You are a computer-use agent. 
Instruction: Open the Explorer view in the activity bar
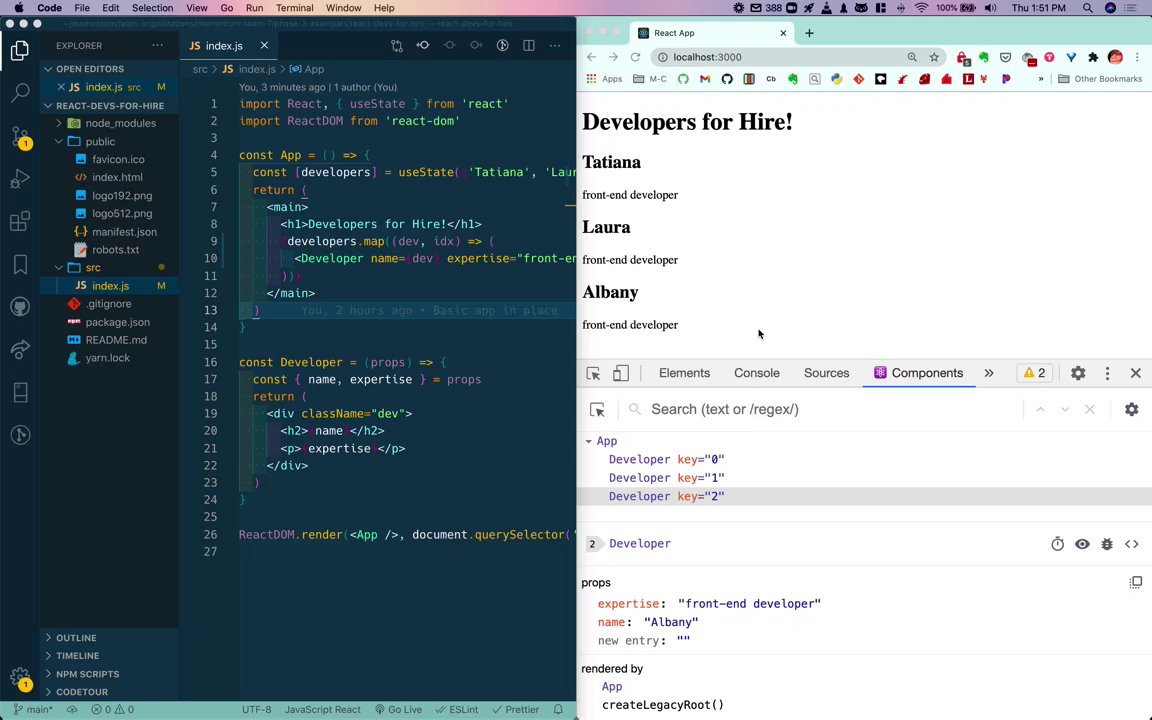(20, 50)
